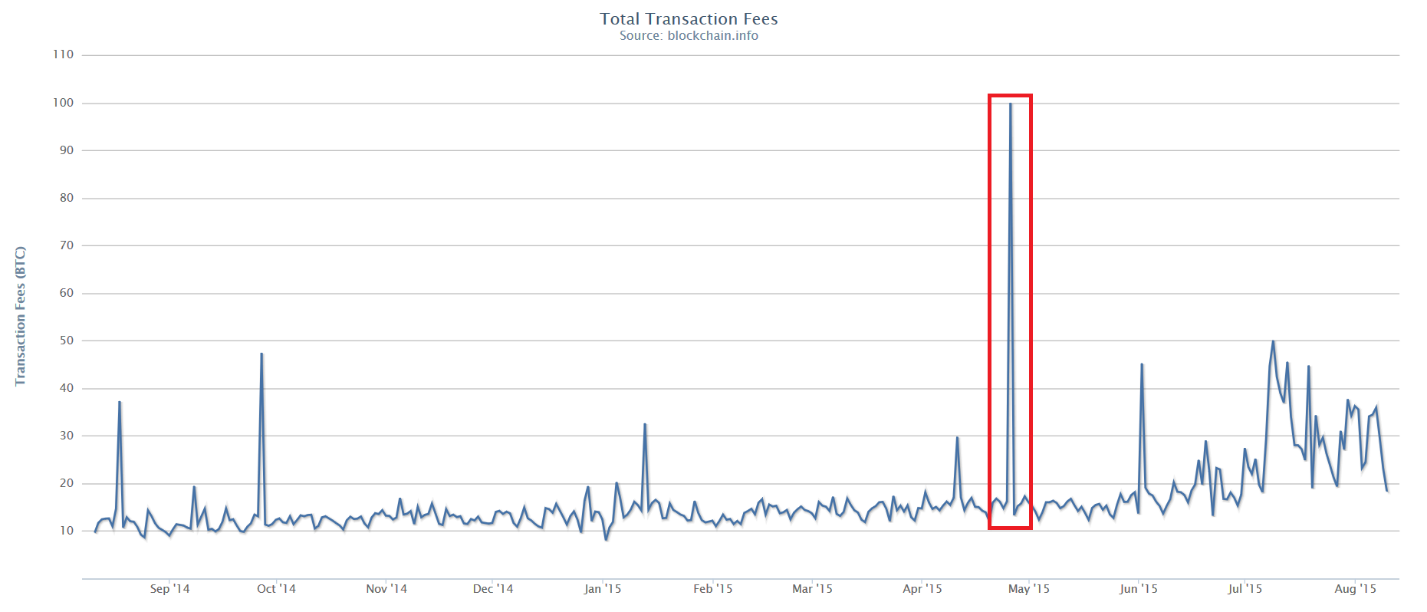
Task: Click the "Mar '15" x-axis label
Action: (x=812, y=589)
